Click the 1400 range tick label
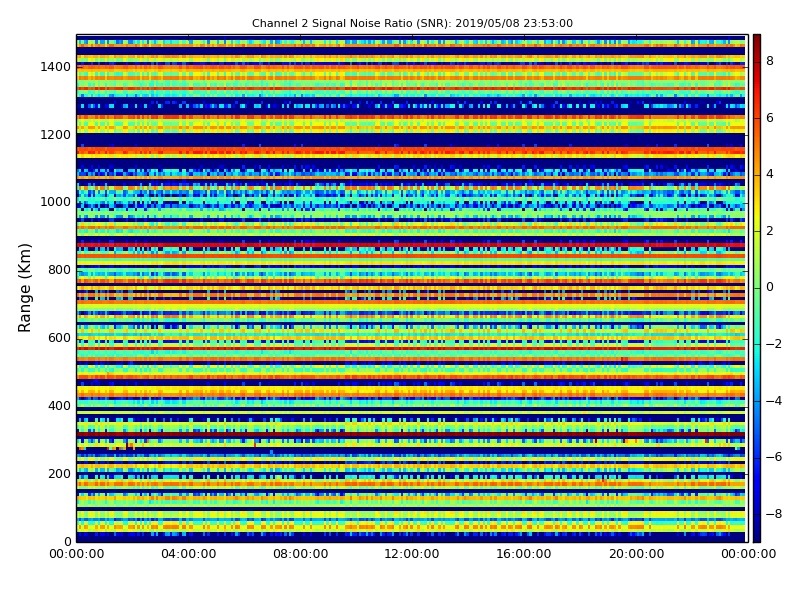The height and width of the screenshot is (600, 800). point(56,67)
